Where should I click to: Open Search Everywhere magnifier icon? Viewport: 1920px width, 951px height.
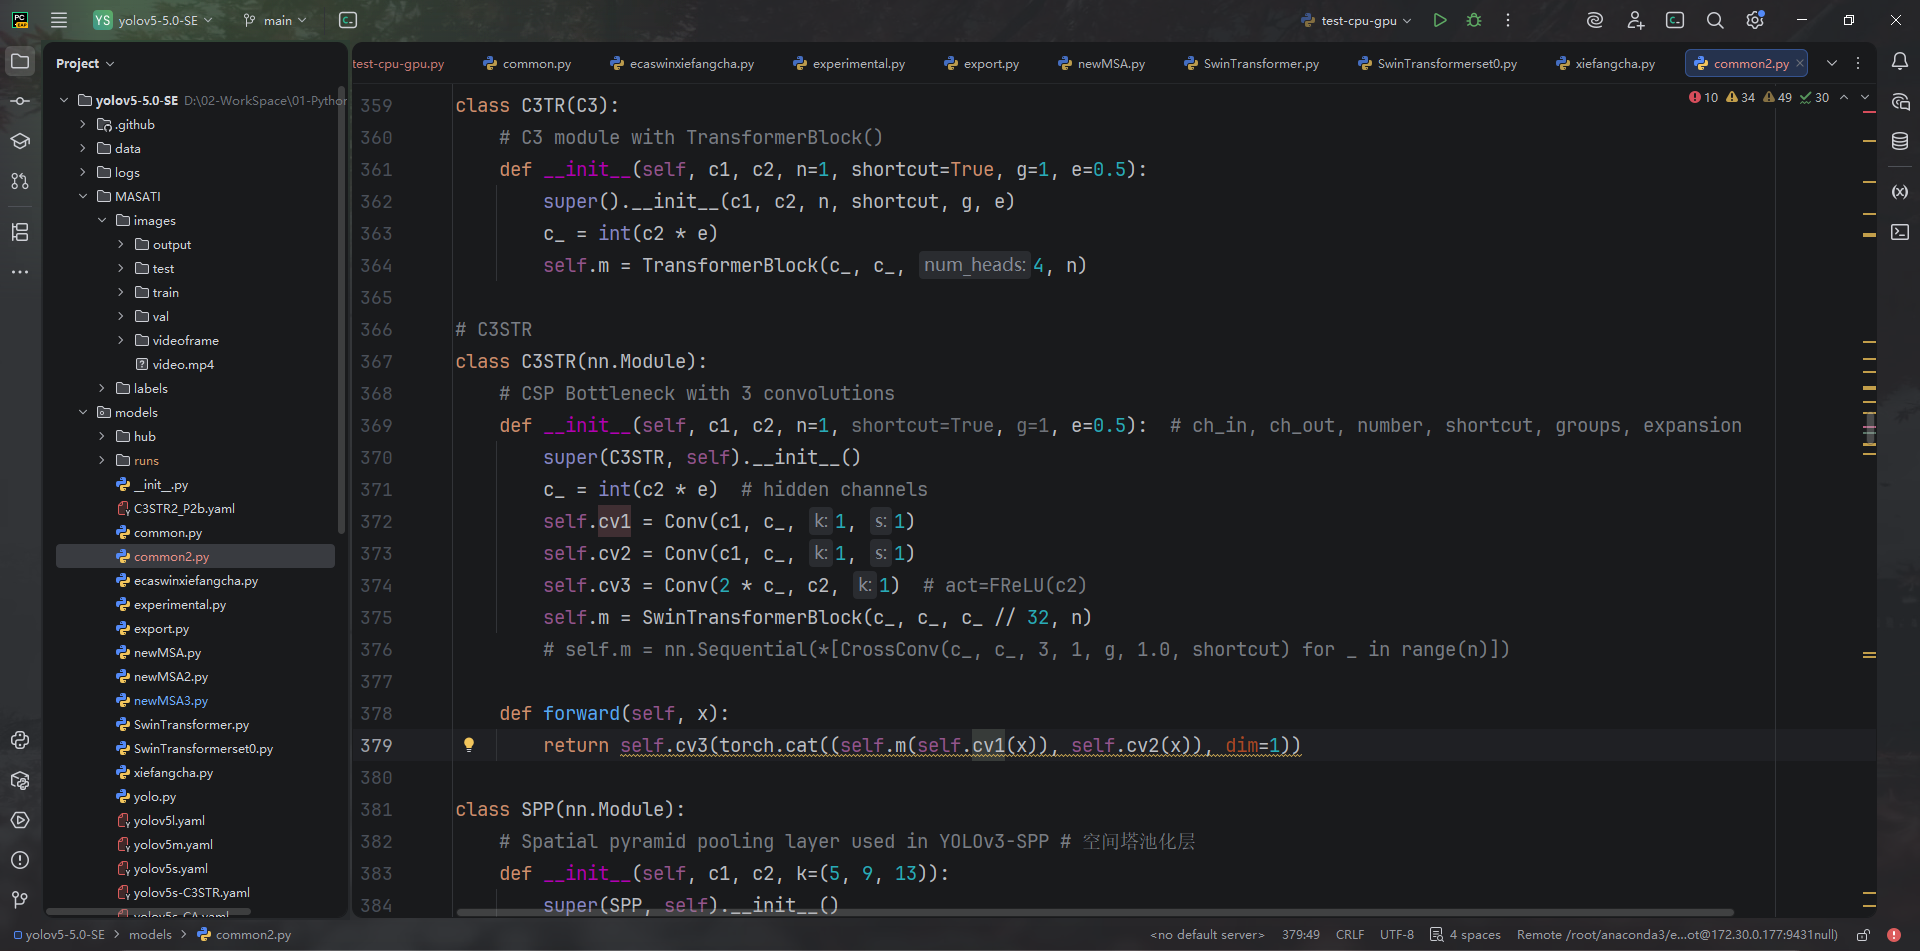[x=1715, y=20]
